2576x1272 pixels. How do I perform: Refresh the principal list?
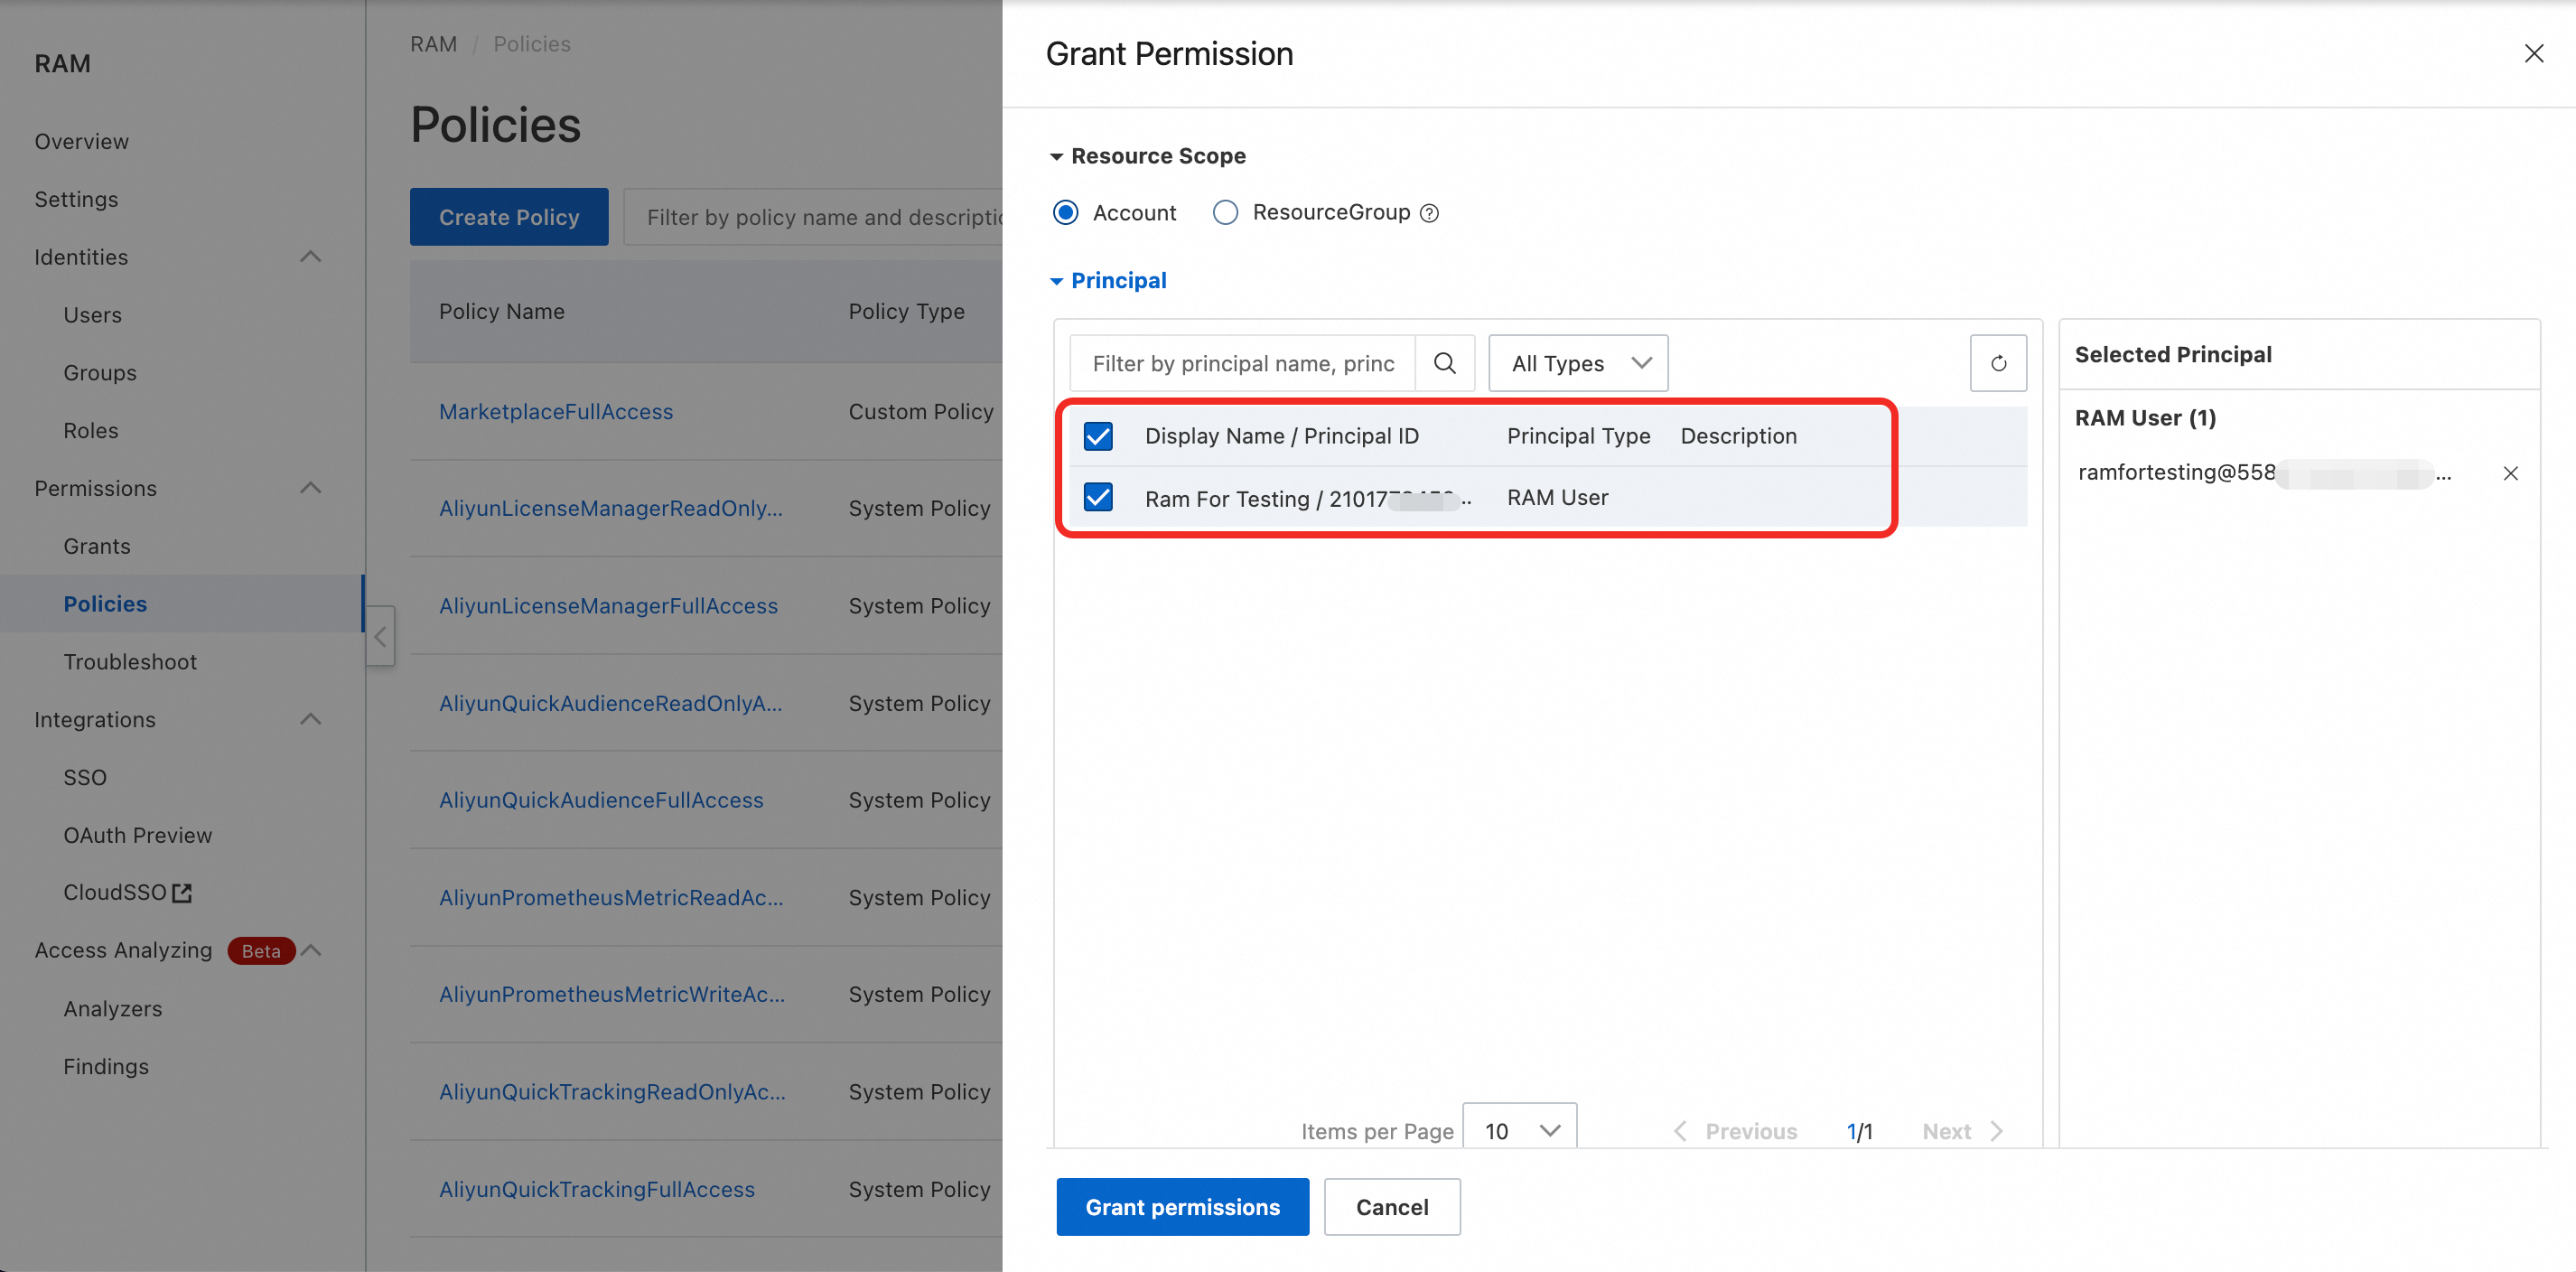click(1997, 363)
